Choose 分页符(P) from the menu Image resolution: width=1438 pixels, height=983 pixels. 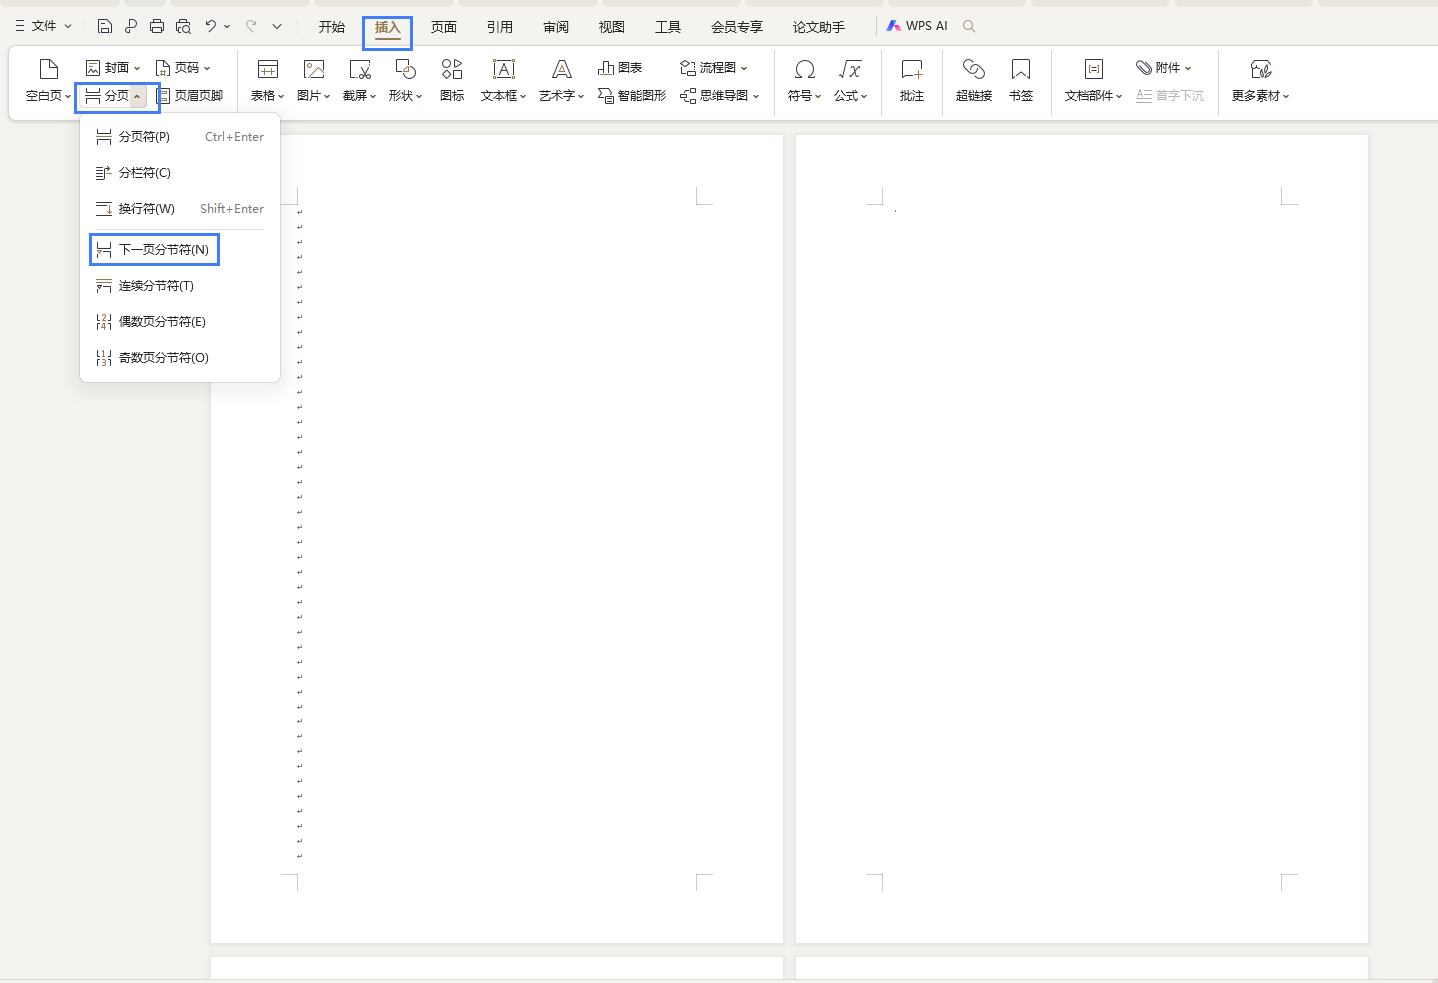pyautogui.click(x=180, y=137)
